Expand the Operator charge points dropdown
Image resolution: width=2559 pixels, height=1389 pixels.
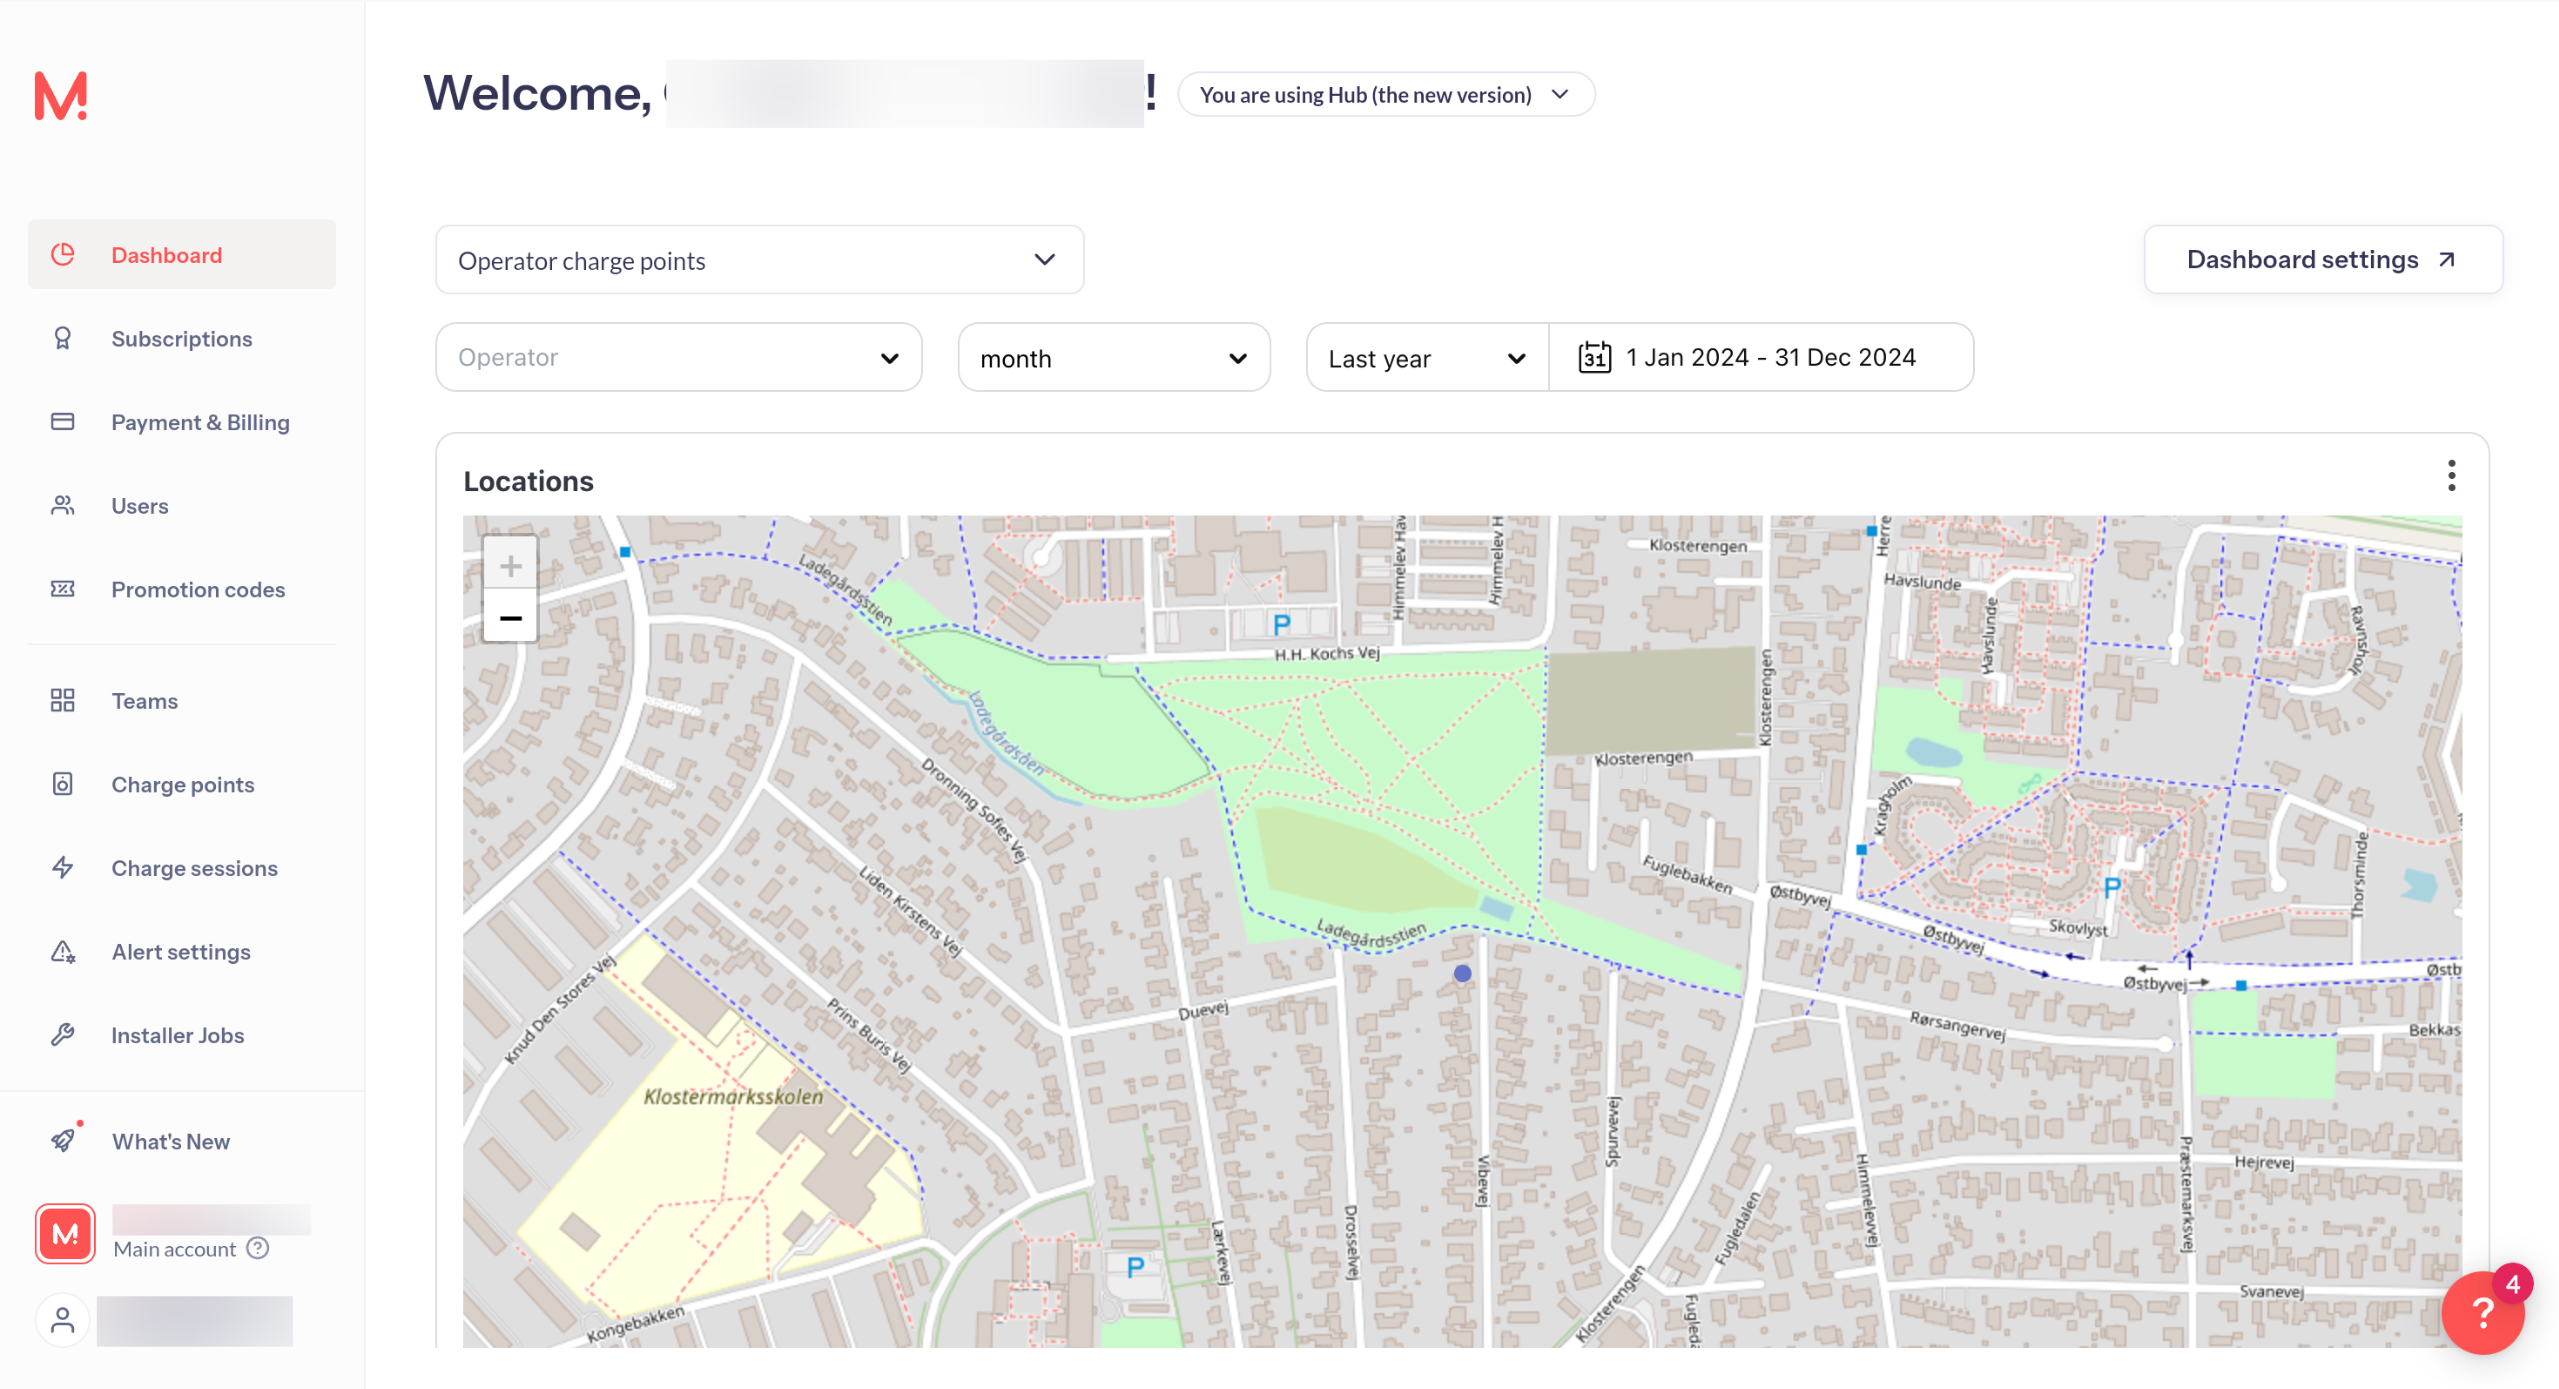[x=759, y=260]
